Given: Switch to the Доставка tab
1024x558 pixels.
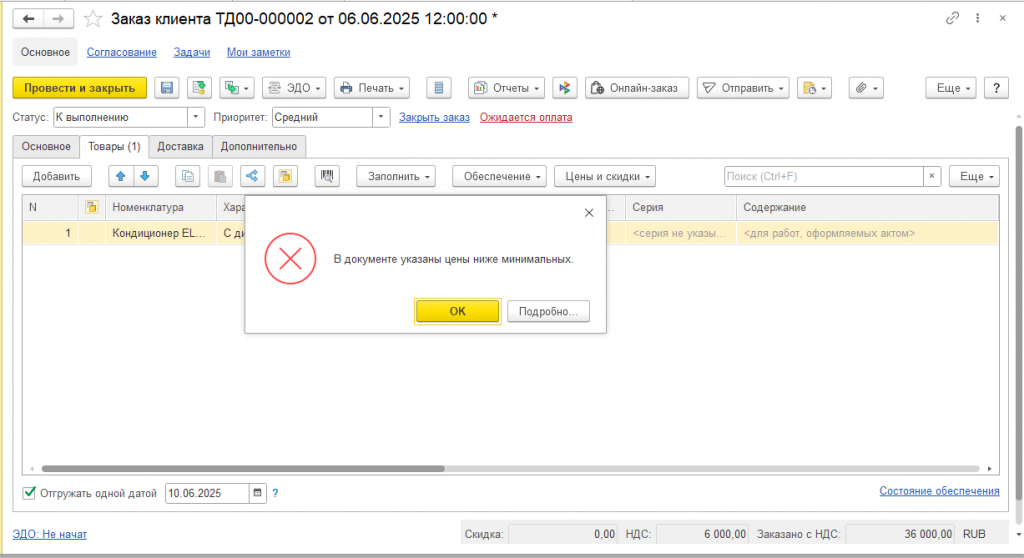Looking at the screenshot, I should 180,146.
